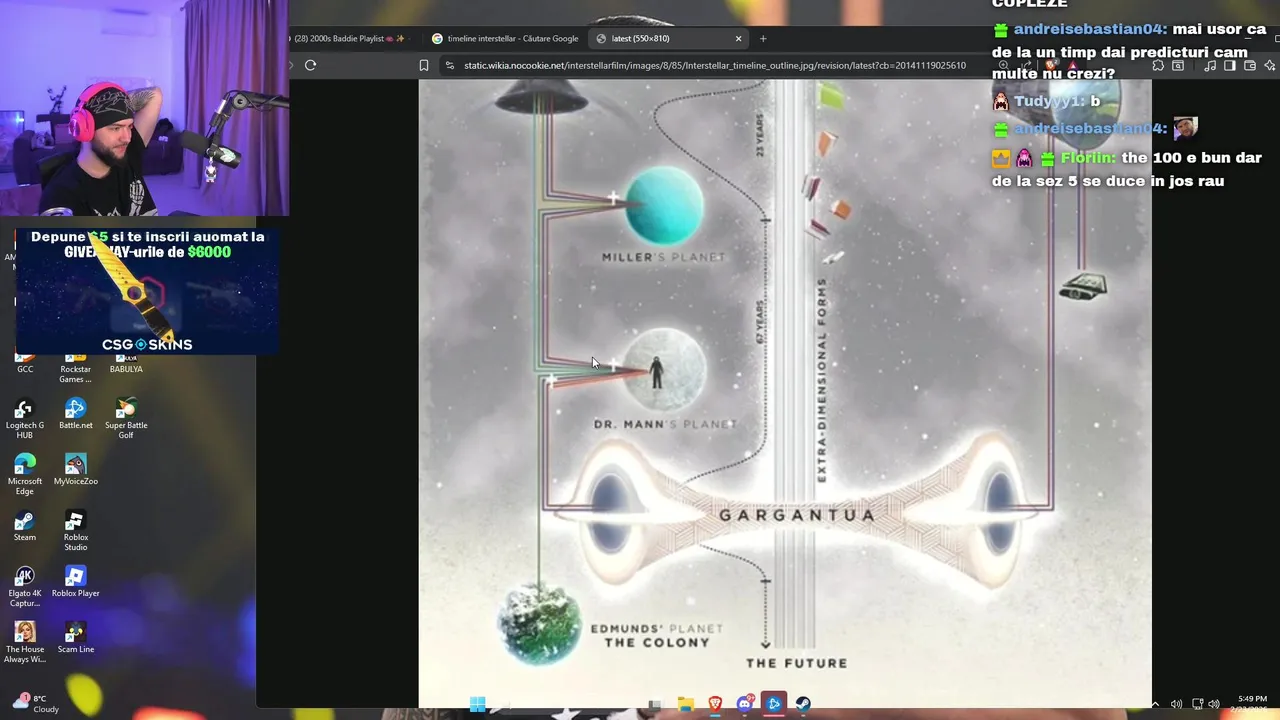This screenshot has width=1280, height=720.
Task: Click the address bar with static.wikia.nocookie.net URL
Action: pos(715,65)
